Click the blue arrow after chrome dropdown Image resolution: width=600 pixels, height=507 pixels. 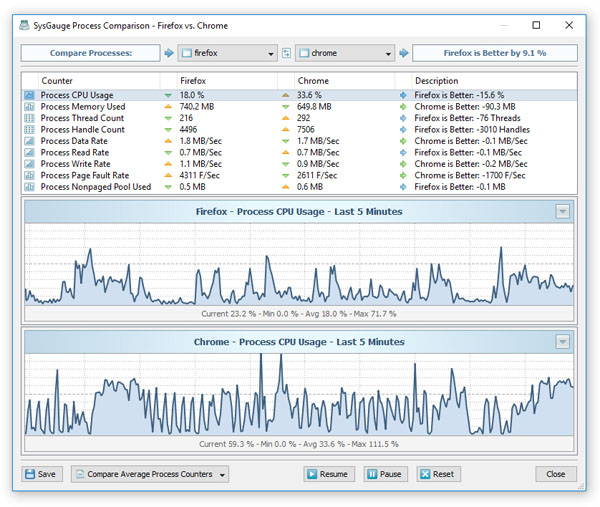tap(403, 53)
